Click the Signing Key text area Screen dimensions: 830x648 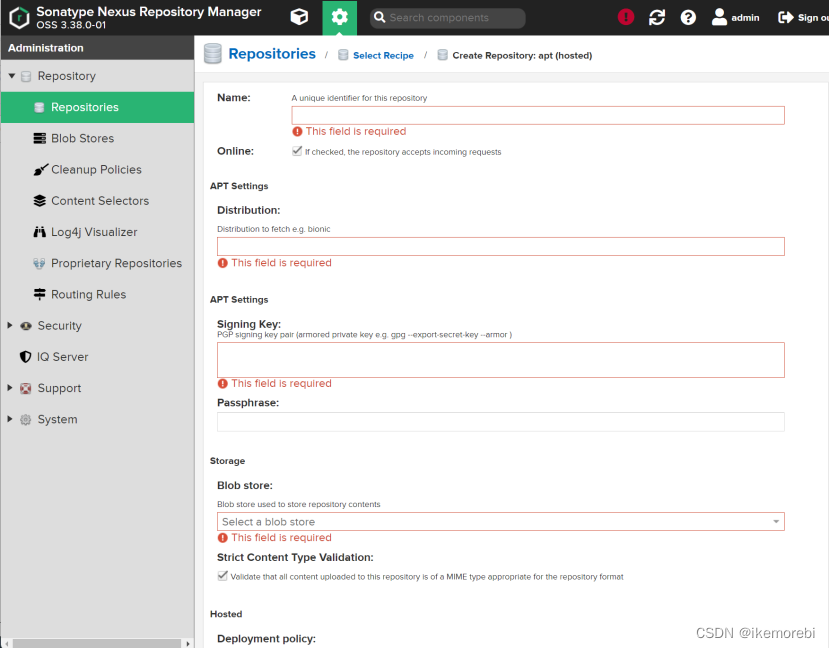tap(501, 360)
